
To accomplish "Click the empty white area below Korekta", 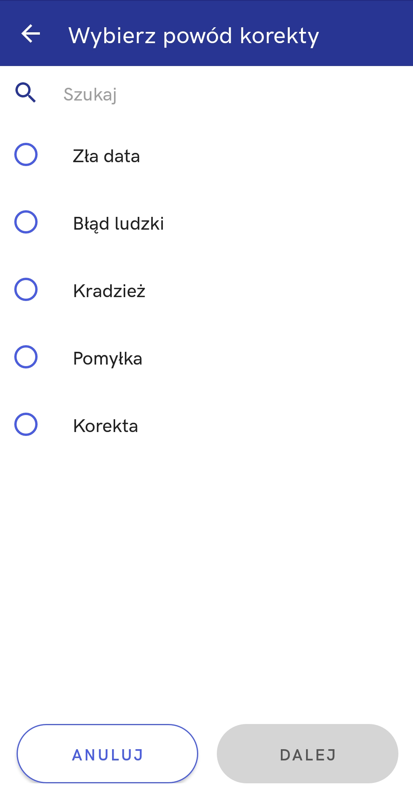I will coord(206,579).
